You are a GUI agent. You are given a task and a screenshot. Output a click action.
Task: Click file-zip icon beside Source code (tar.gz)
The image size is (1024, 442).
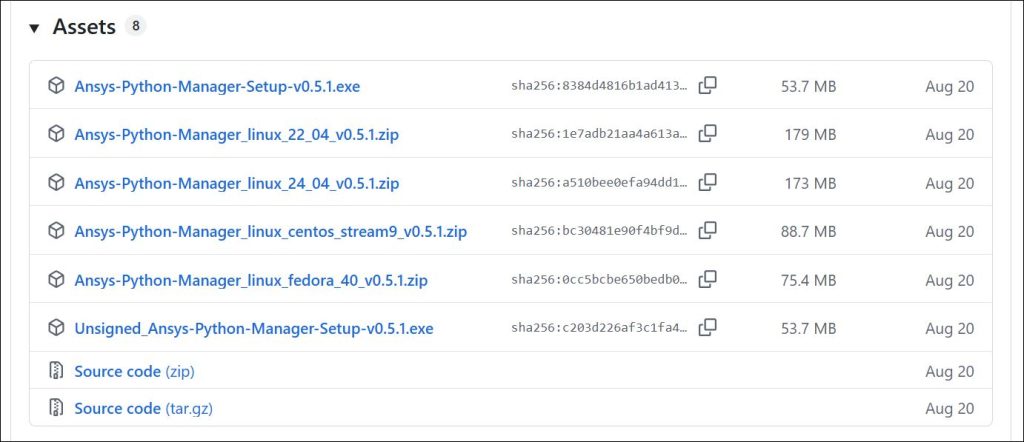[56, 408]
